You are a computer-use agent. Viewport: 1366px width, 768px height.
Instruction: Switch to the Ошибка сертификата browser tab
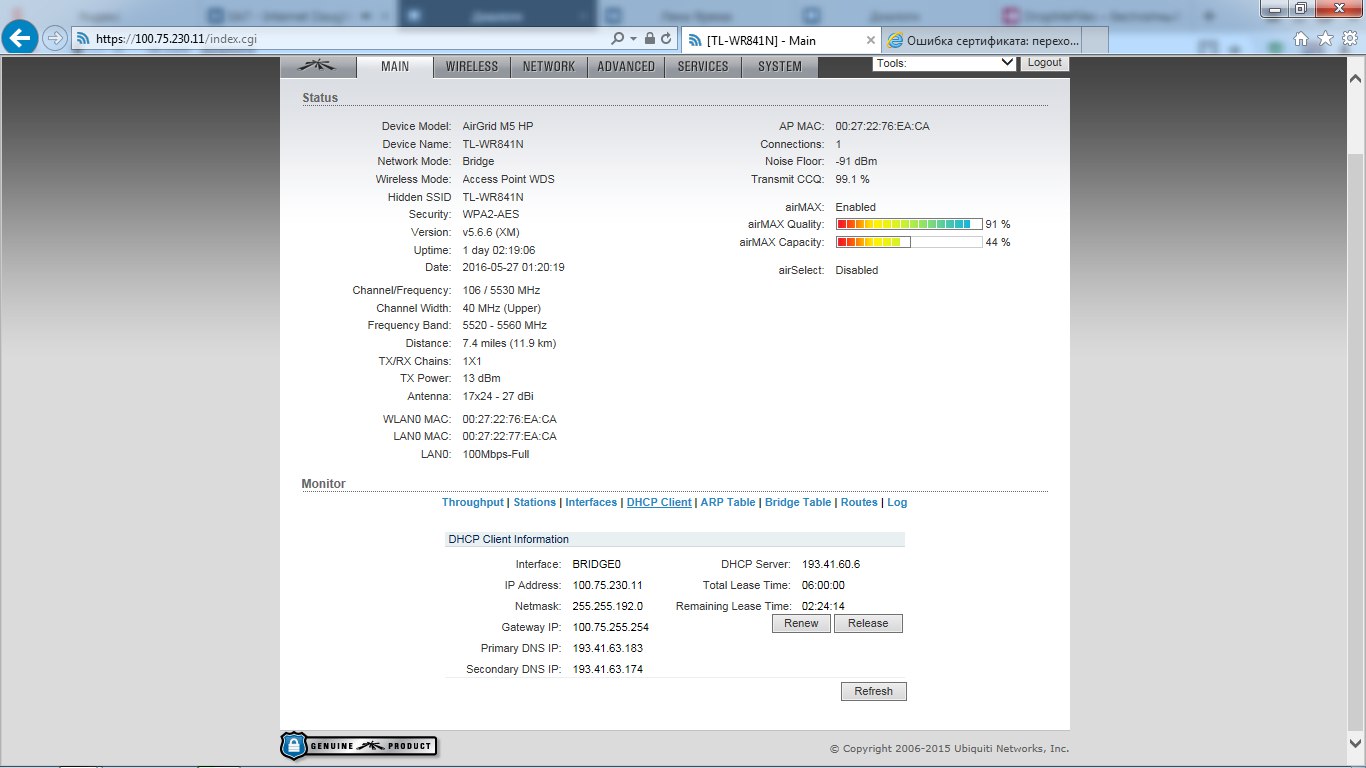point(982,40)
